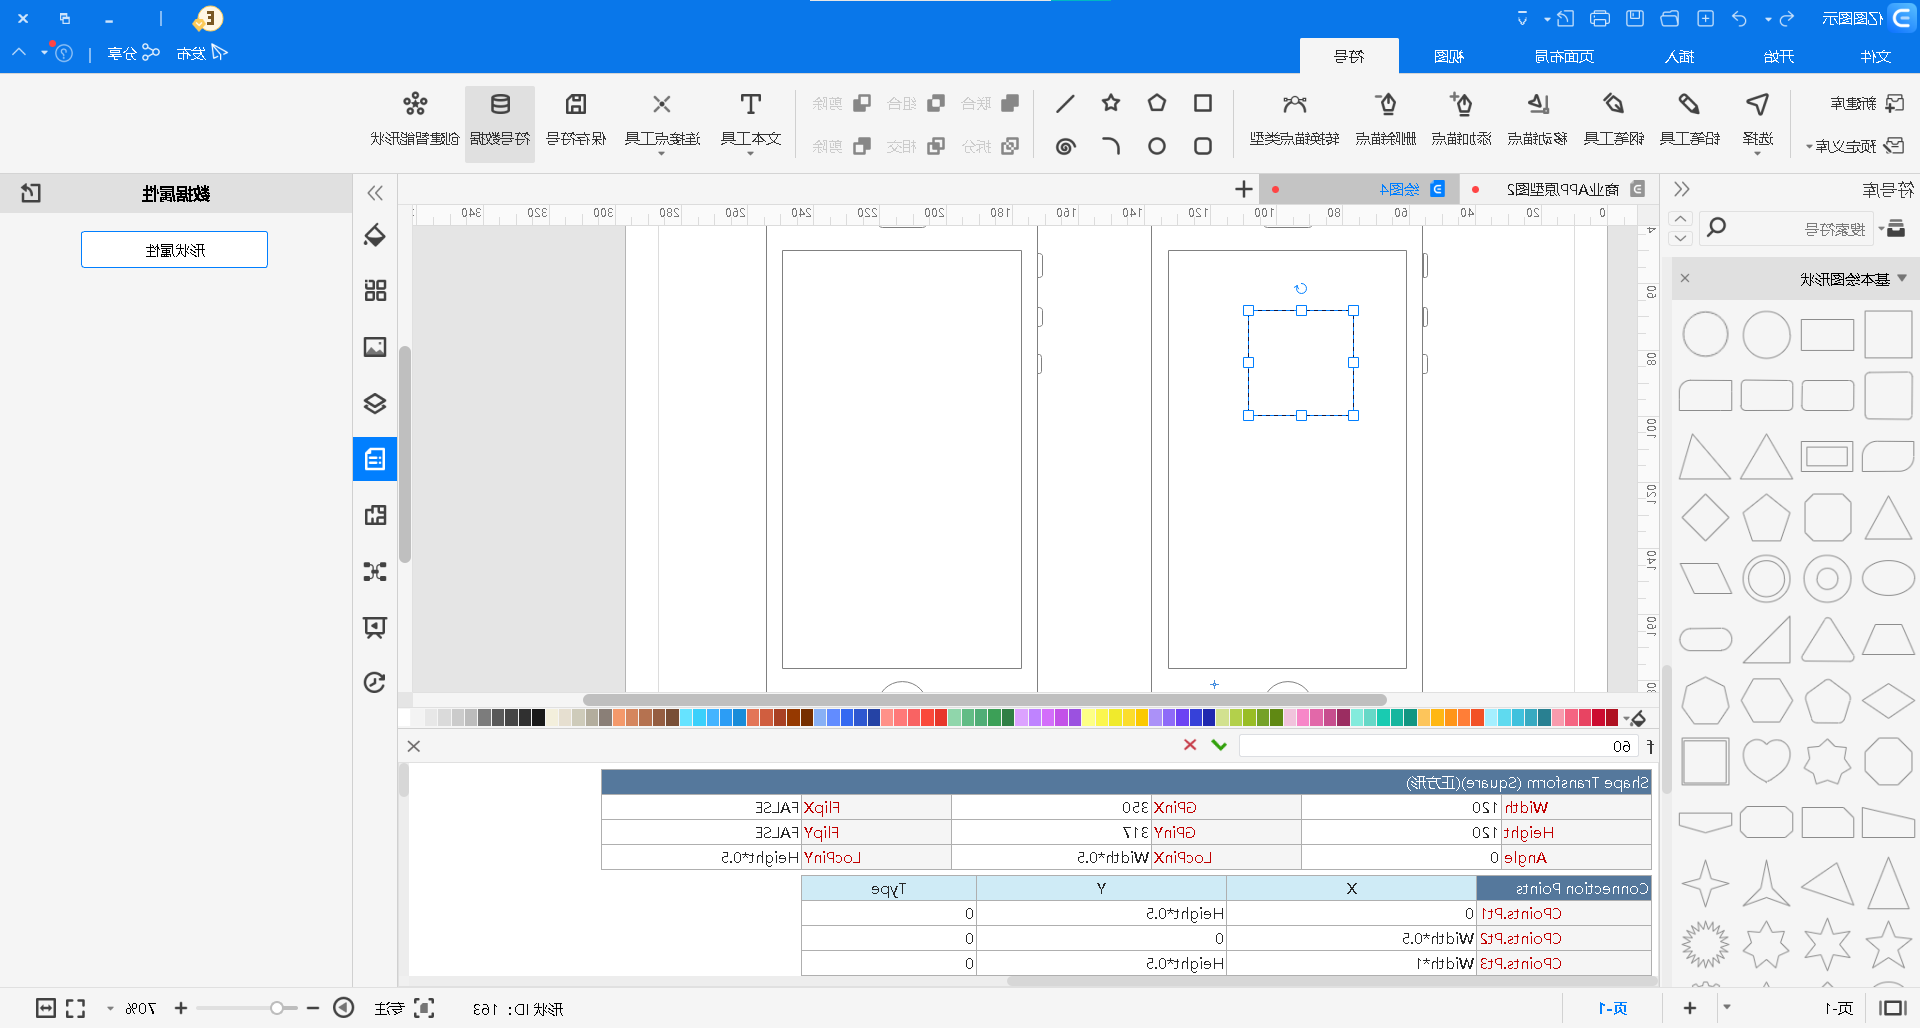The image size is (1920, 1028).
Task: Collapse the ribbon with the up chevron
Action: 19,52
